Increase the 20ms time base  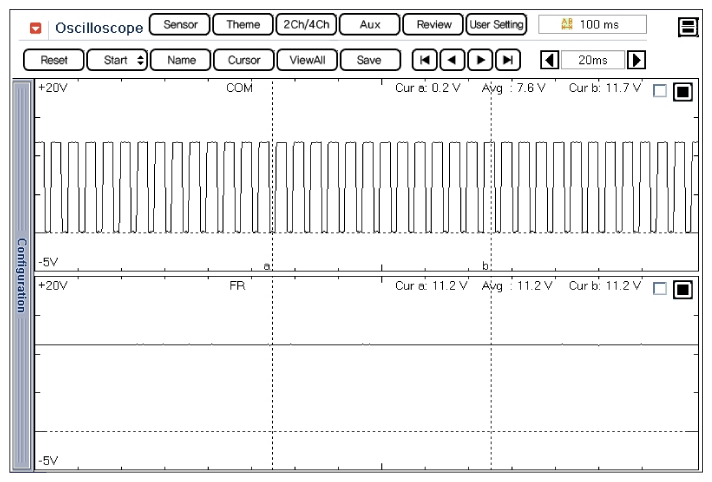coord(636,60)
